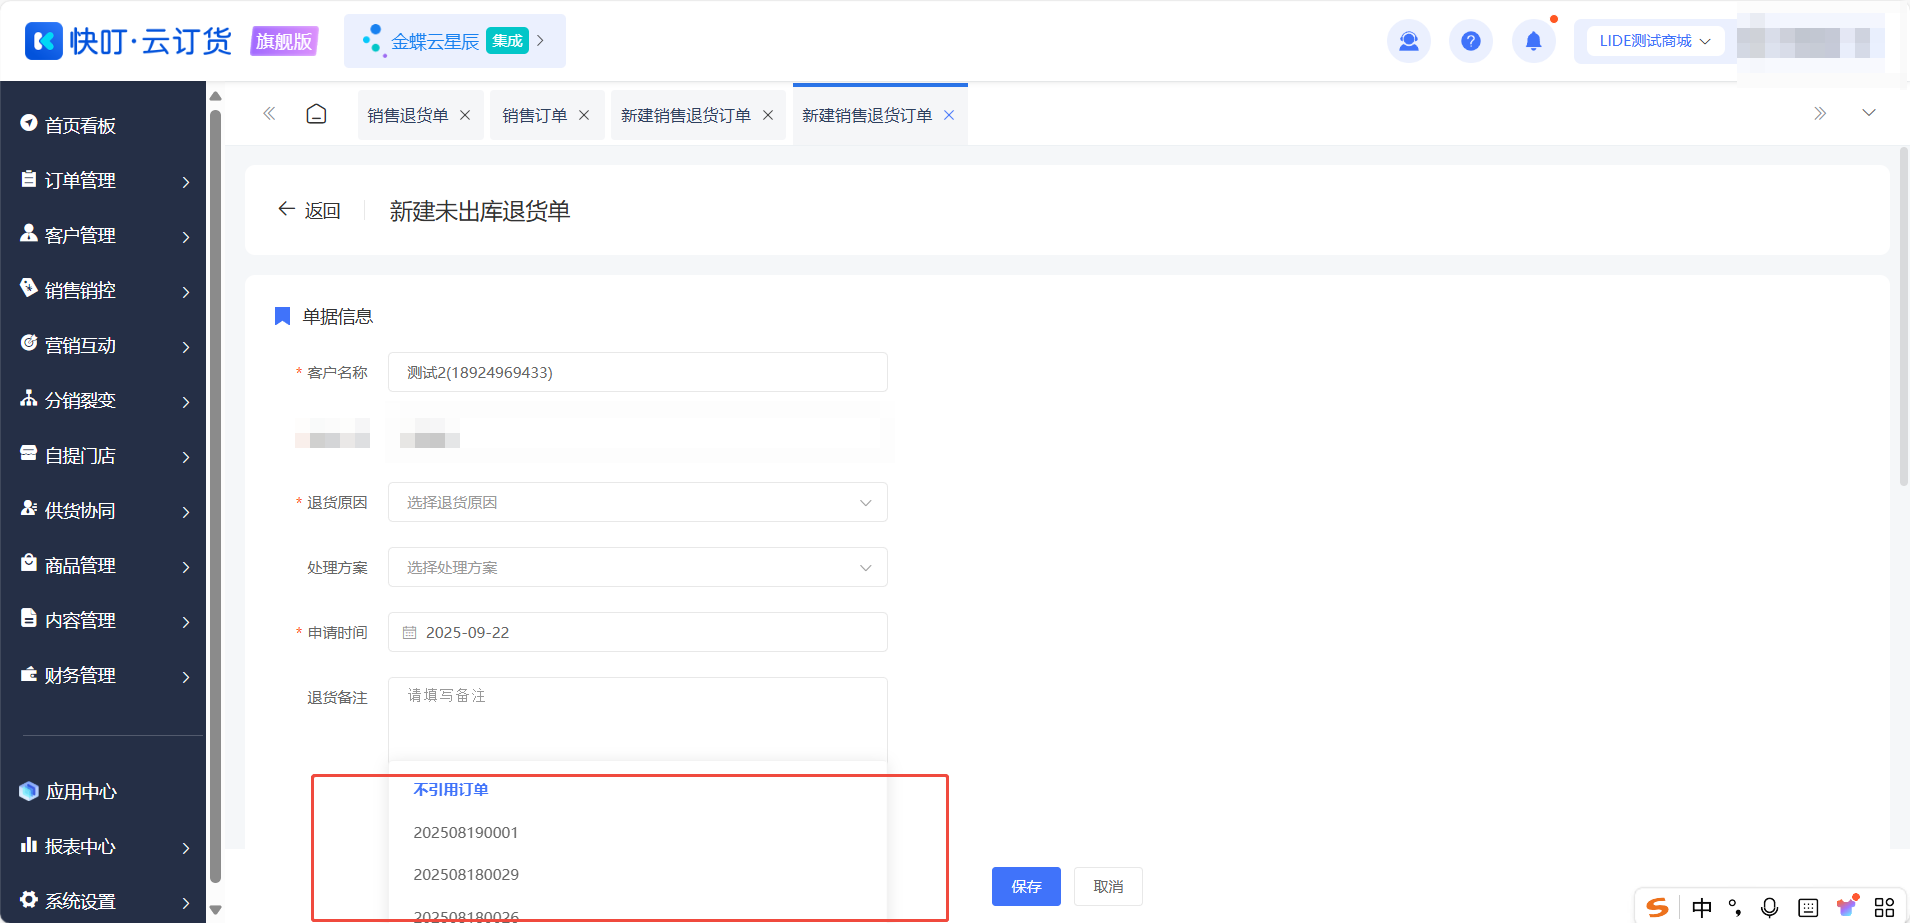This screenshot has width=1910, height=923.
Task: Switch to the 销售退货单 tab
Action: point(407,115)
